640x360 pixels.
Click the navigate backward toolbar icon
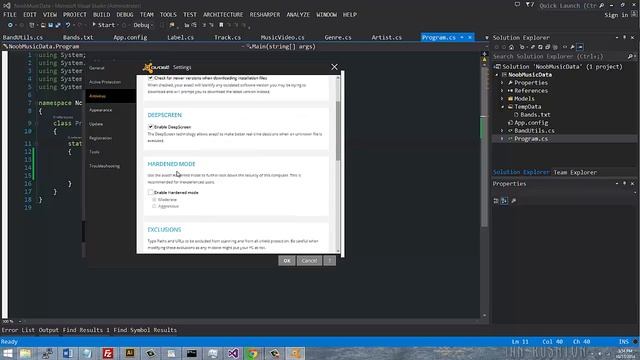click(x=10, y=25)
